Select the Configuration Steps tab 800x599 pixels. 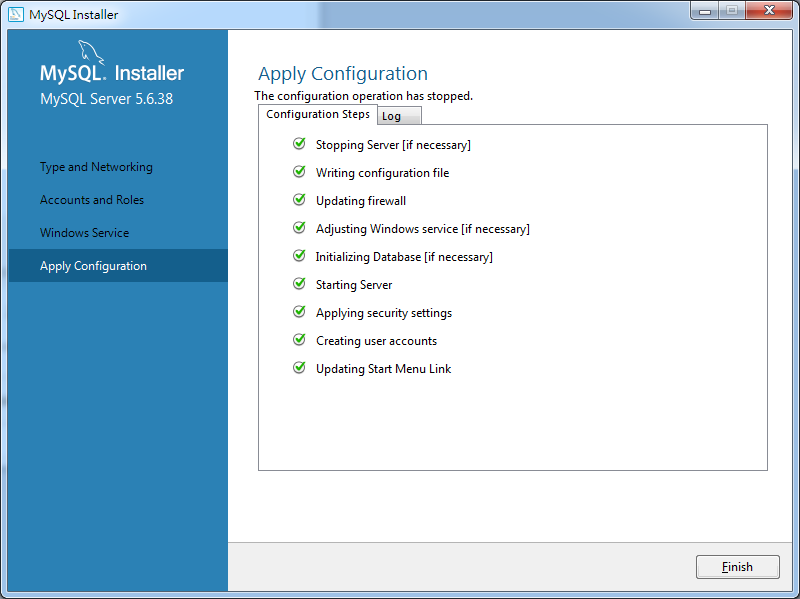[x=318, y=114]
